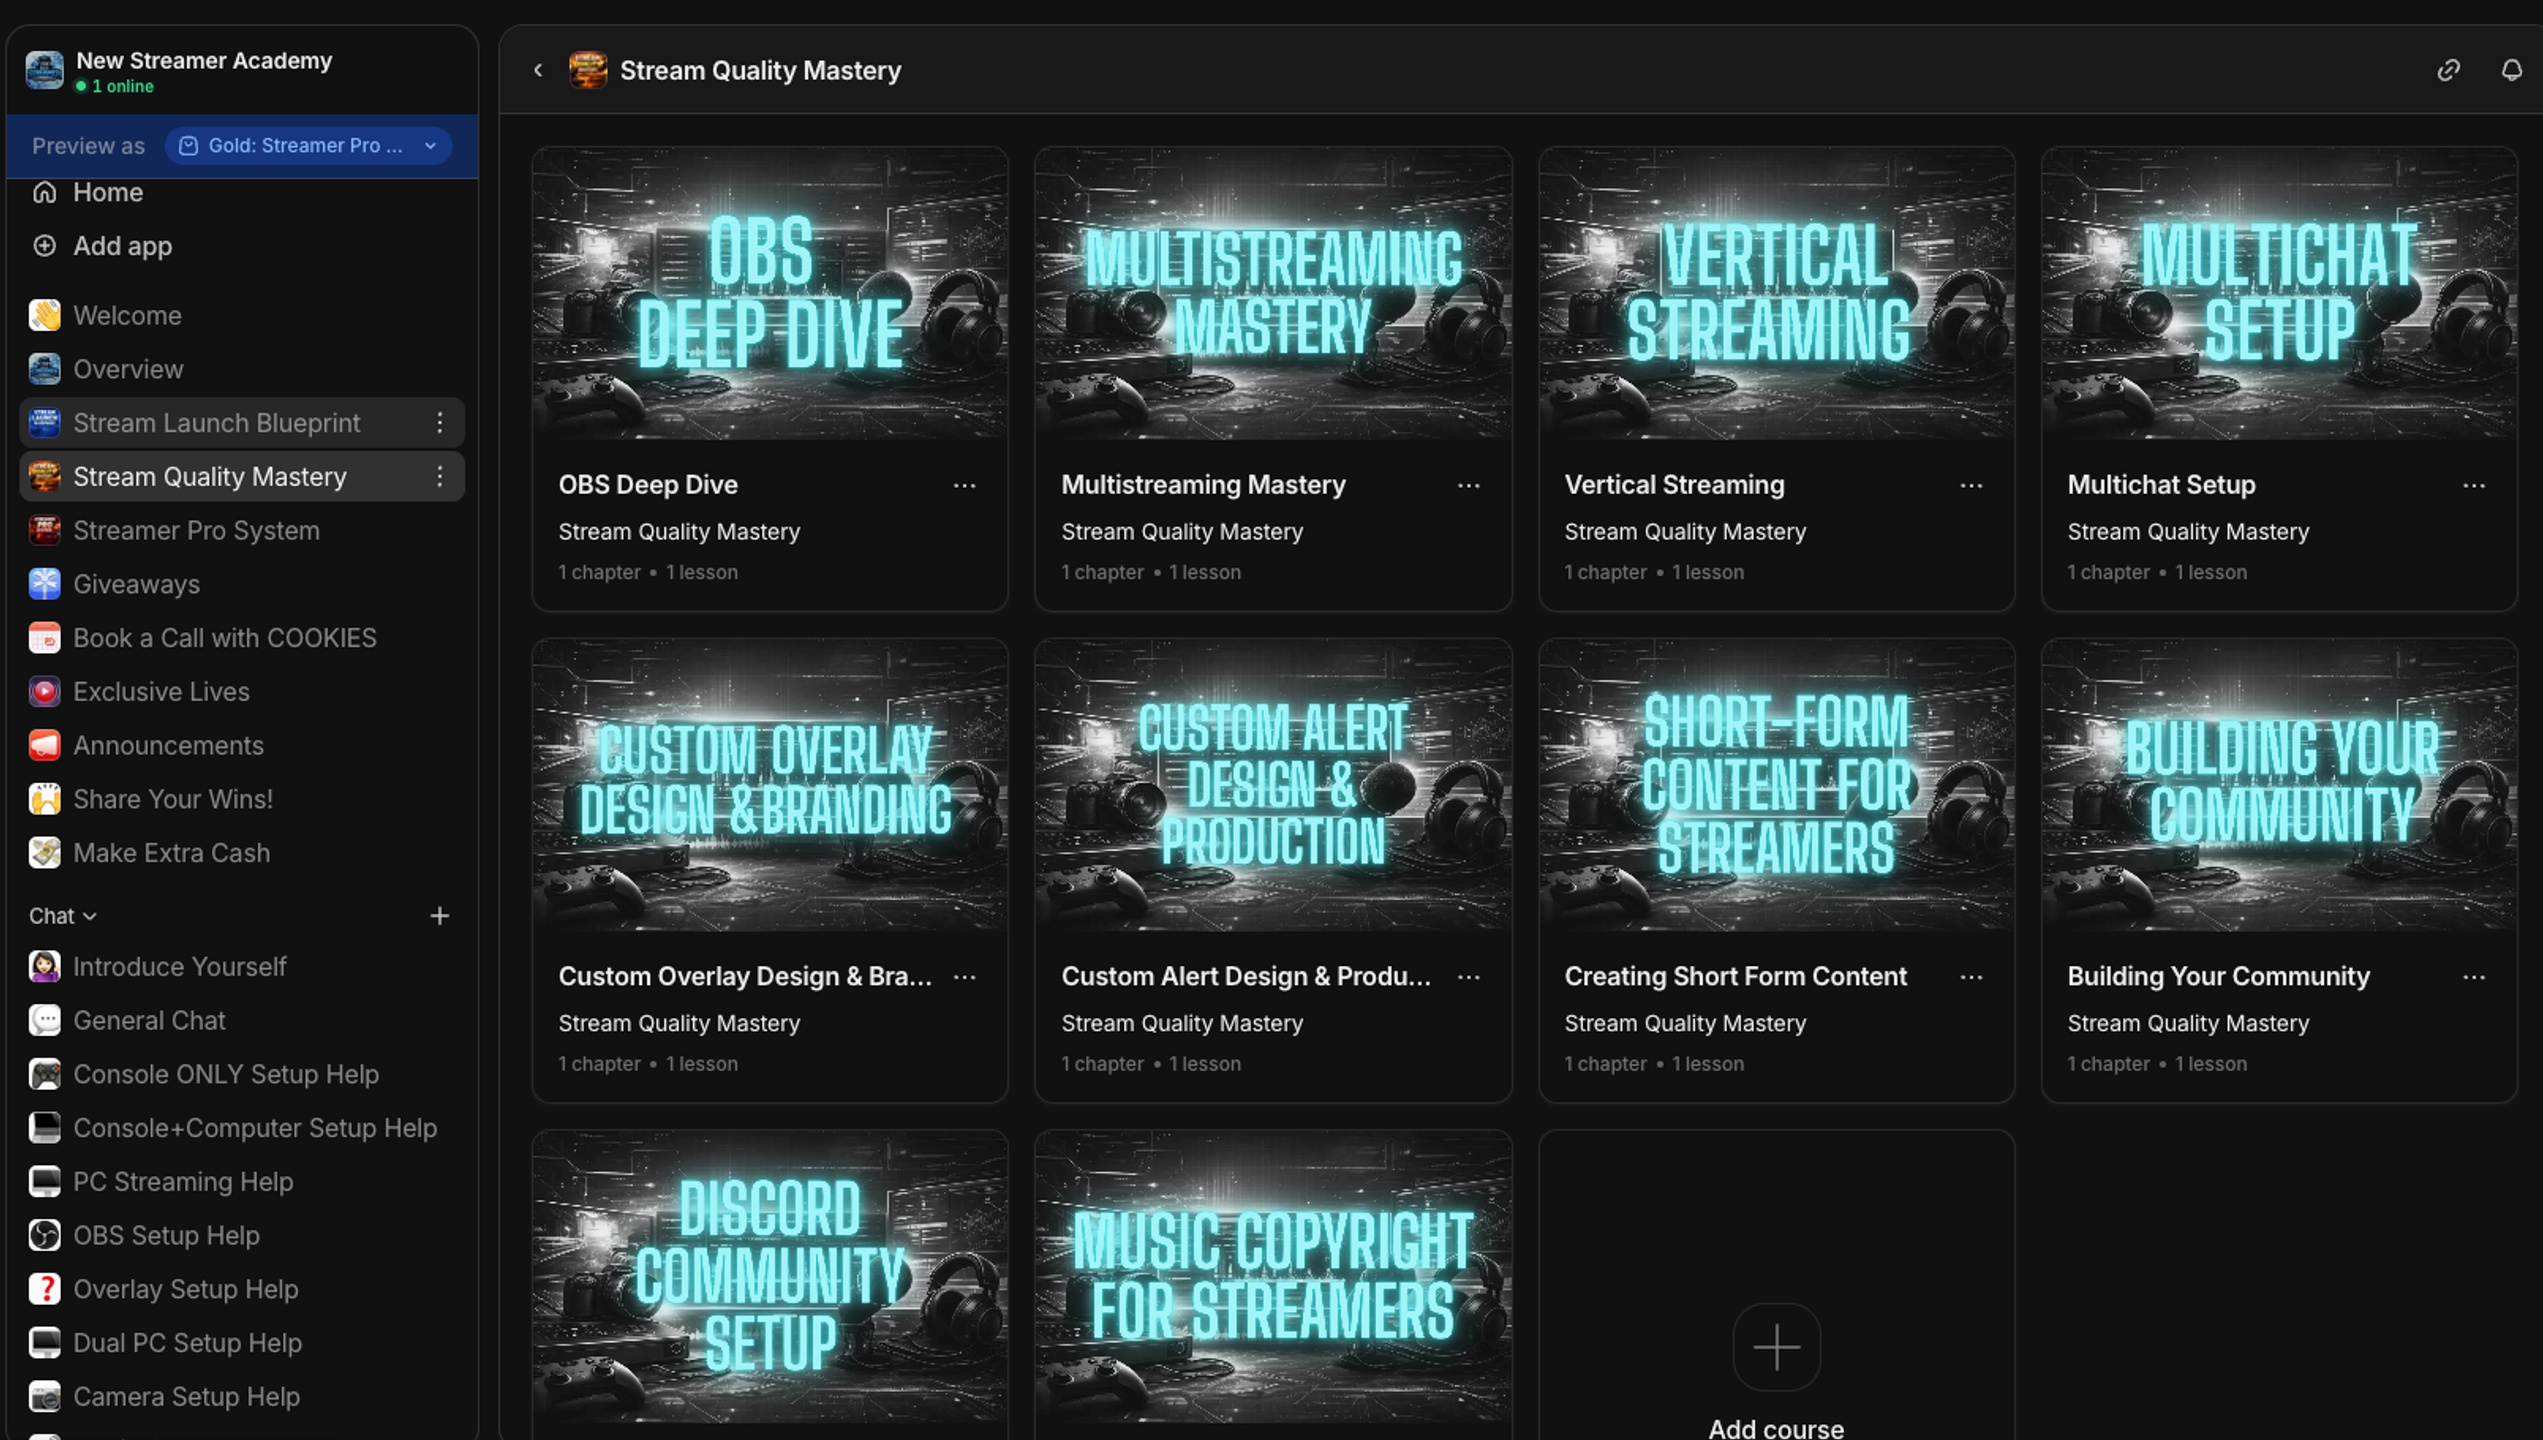Open the Stream Quality Mastery sidebar options menu
2543x1440 pixels.
(439, 477)
